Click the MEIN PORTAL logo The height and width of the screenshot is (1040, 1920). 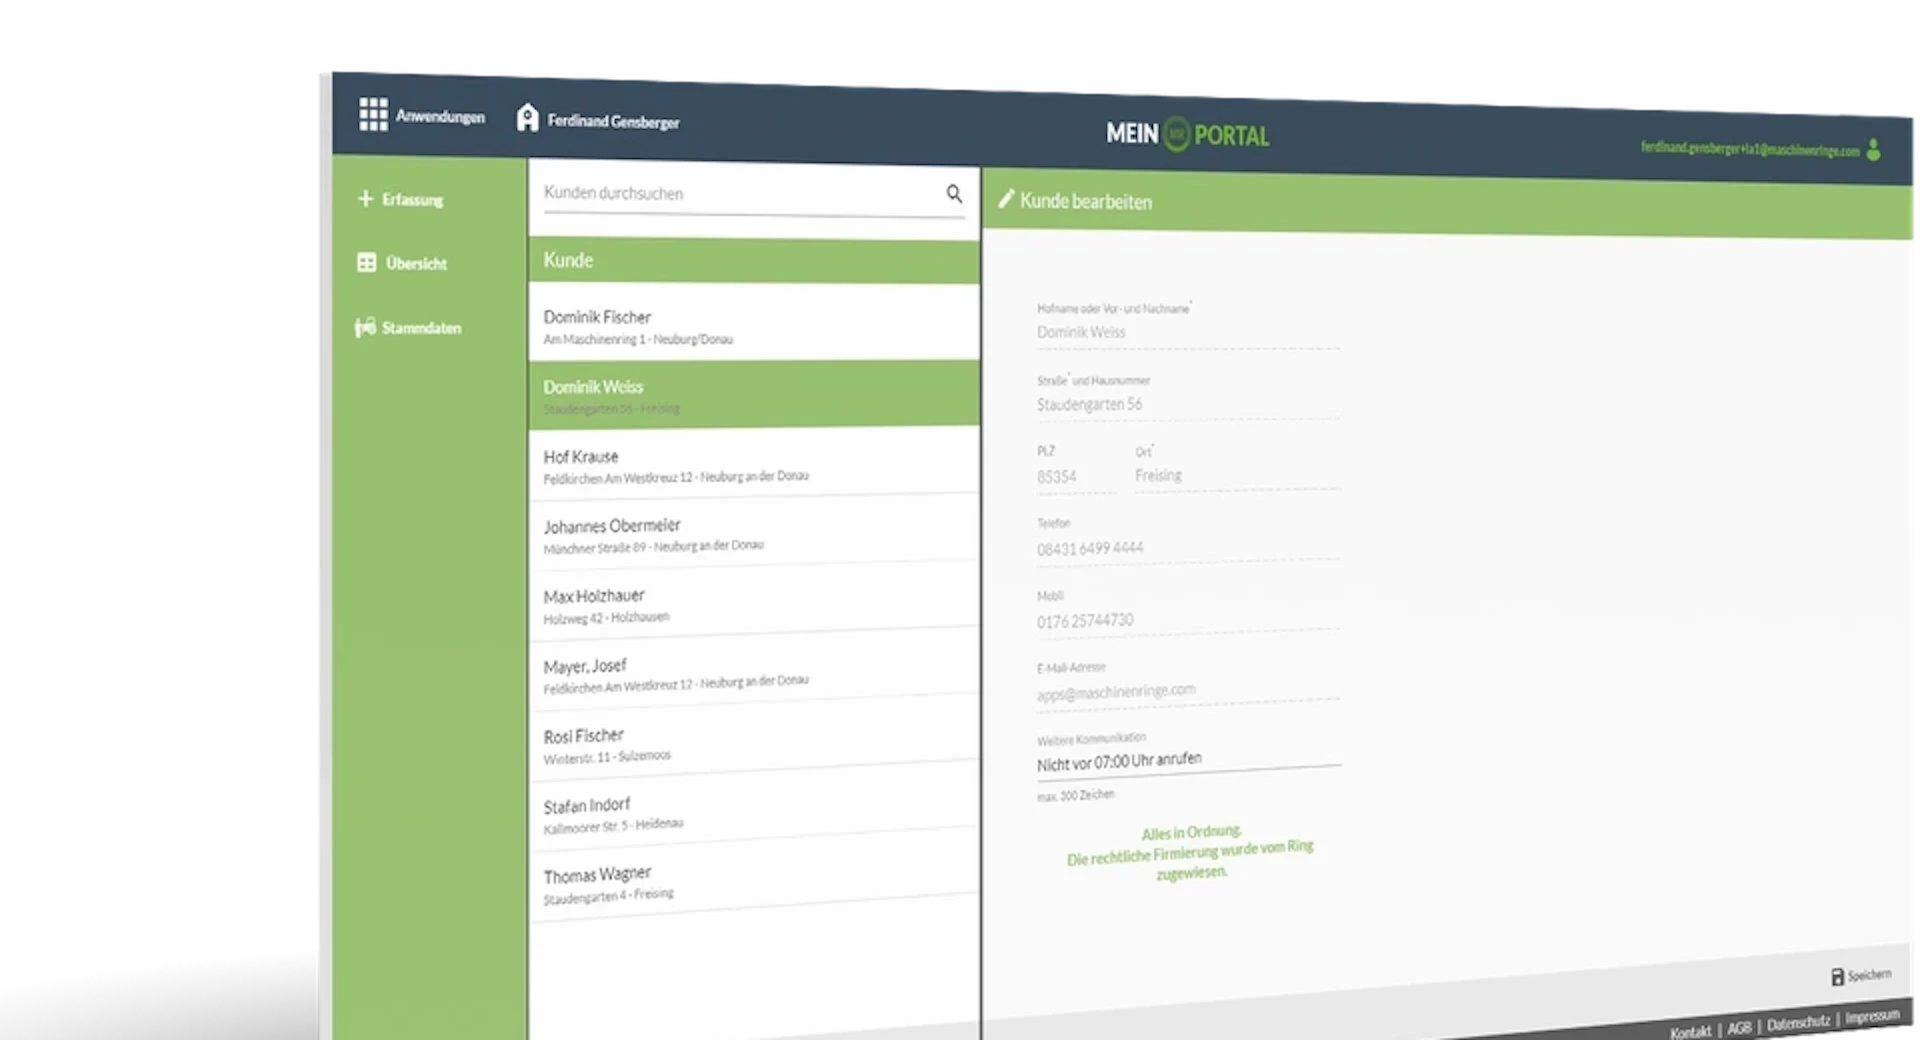pos(1187,134)
